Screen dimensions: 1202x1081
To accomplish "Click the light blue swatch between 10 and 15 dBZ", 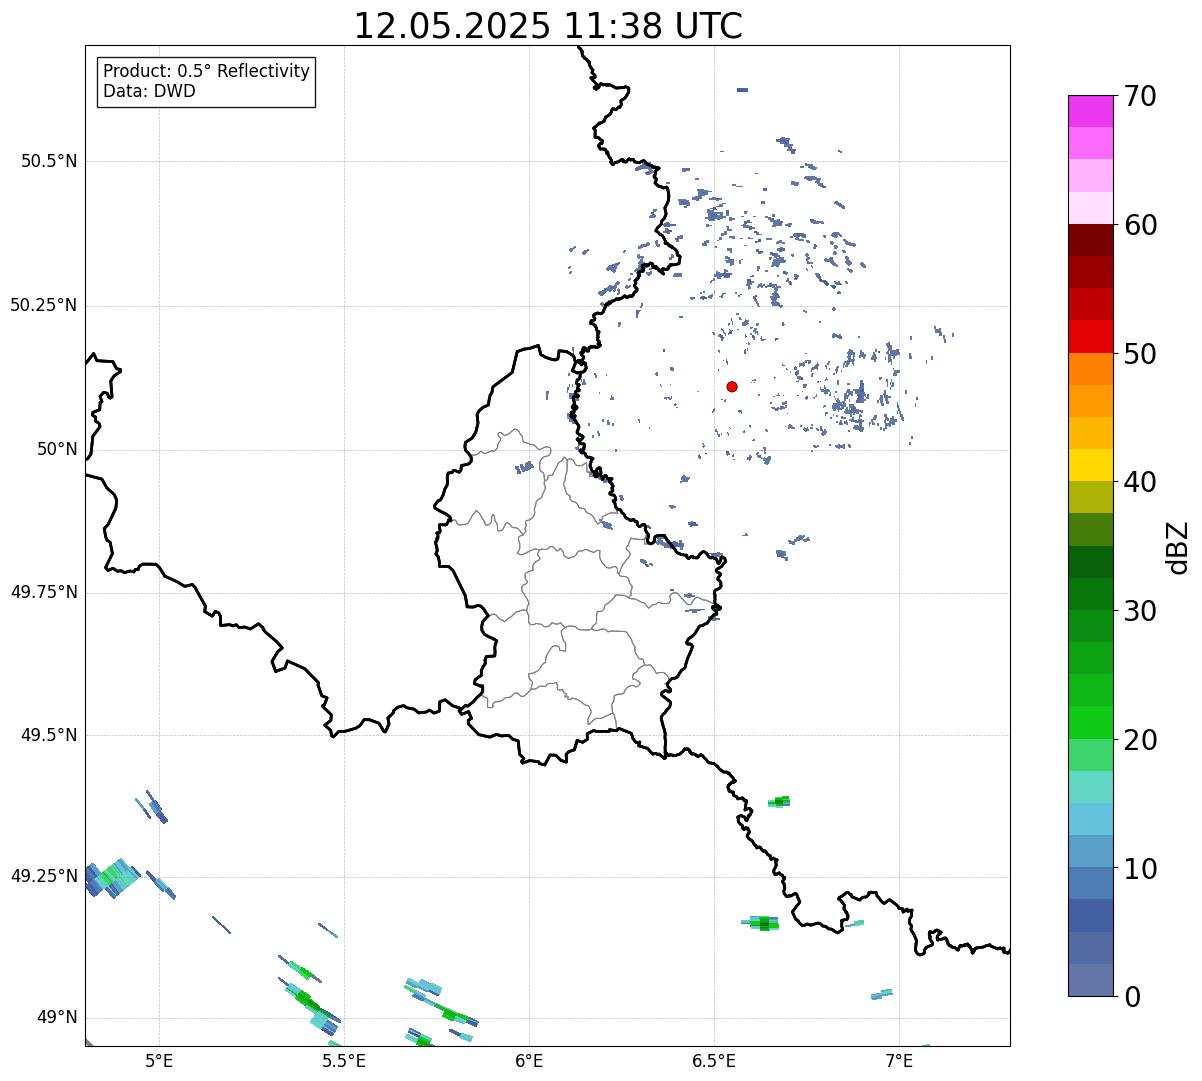I will [x=1091, y=819].
